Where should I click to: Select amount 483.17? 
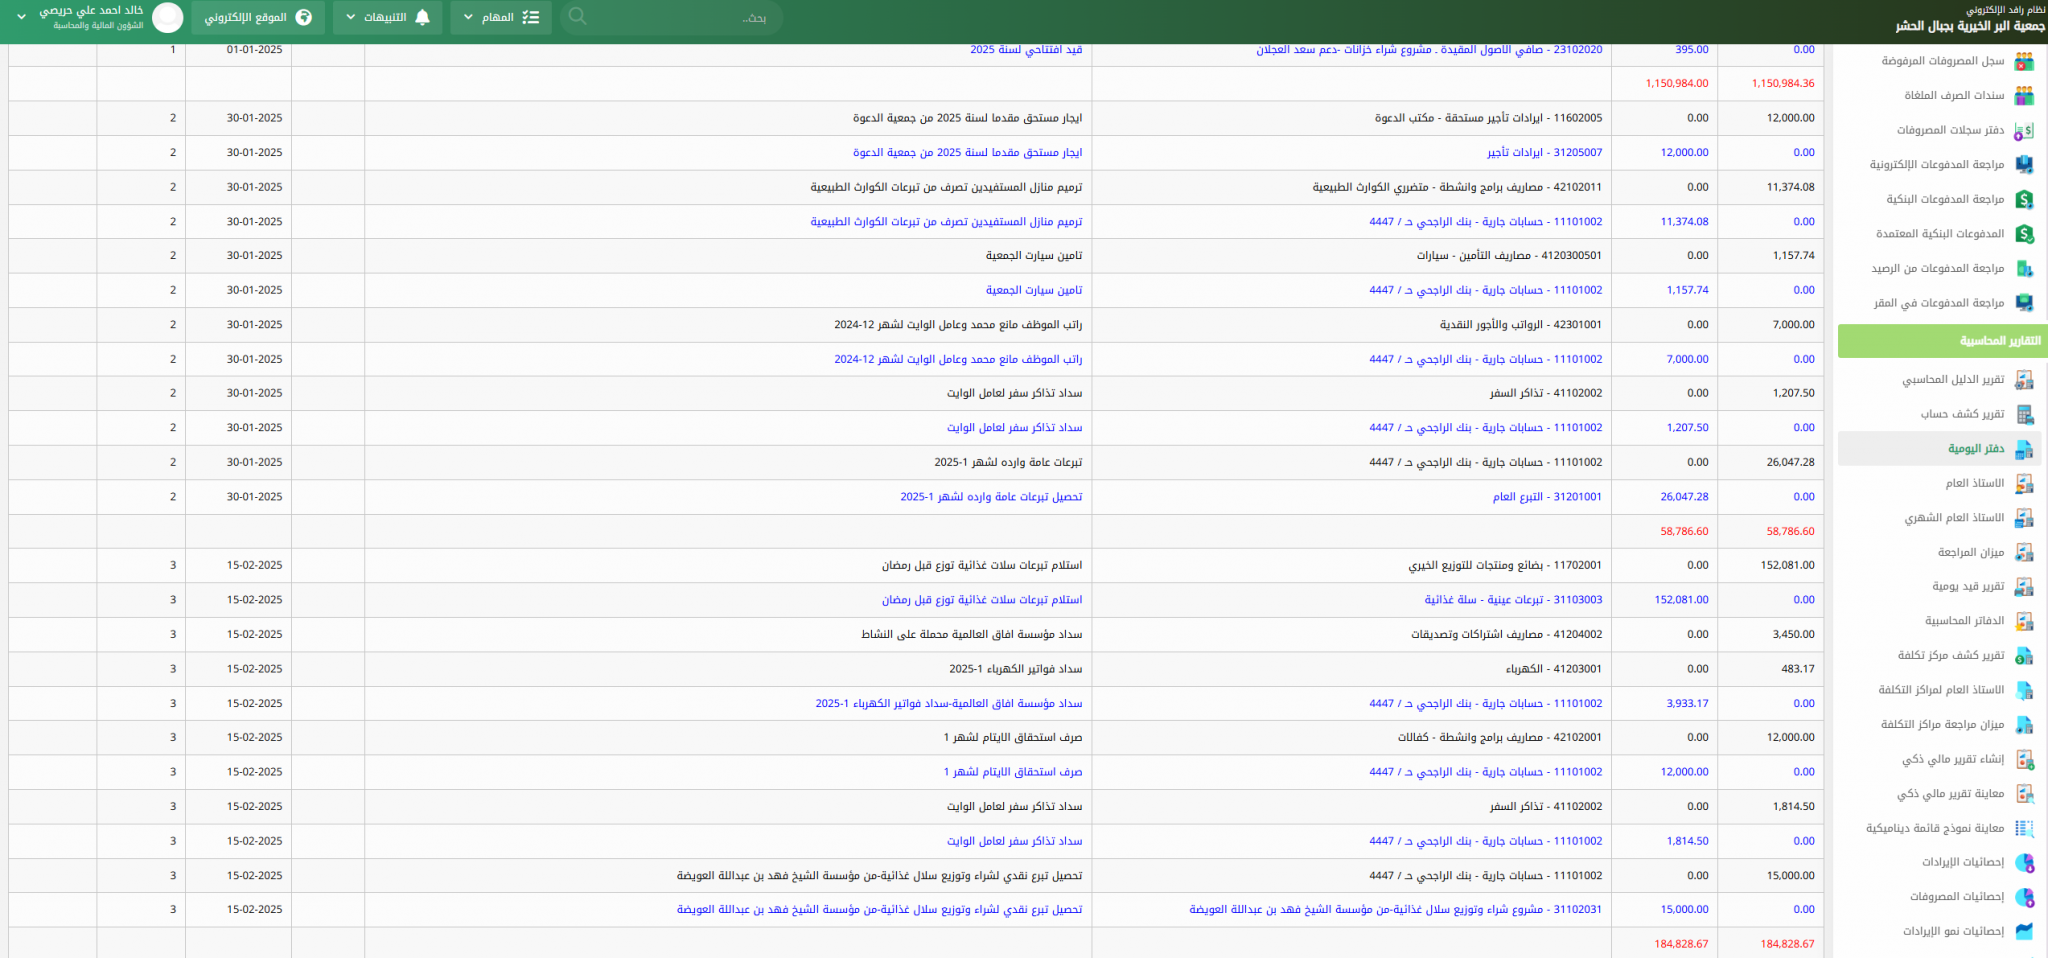1797,669
